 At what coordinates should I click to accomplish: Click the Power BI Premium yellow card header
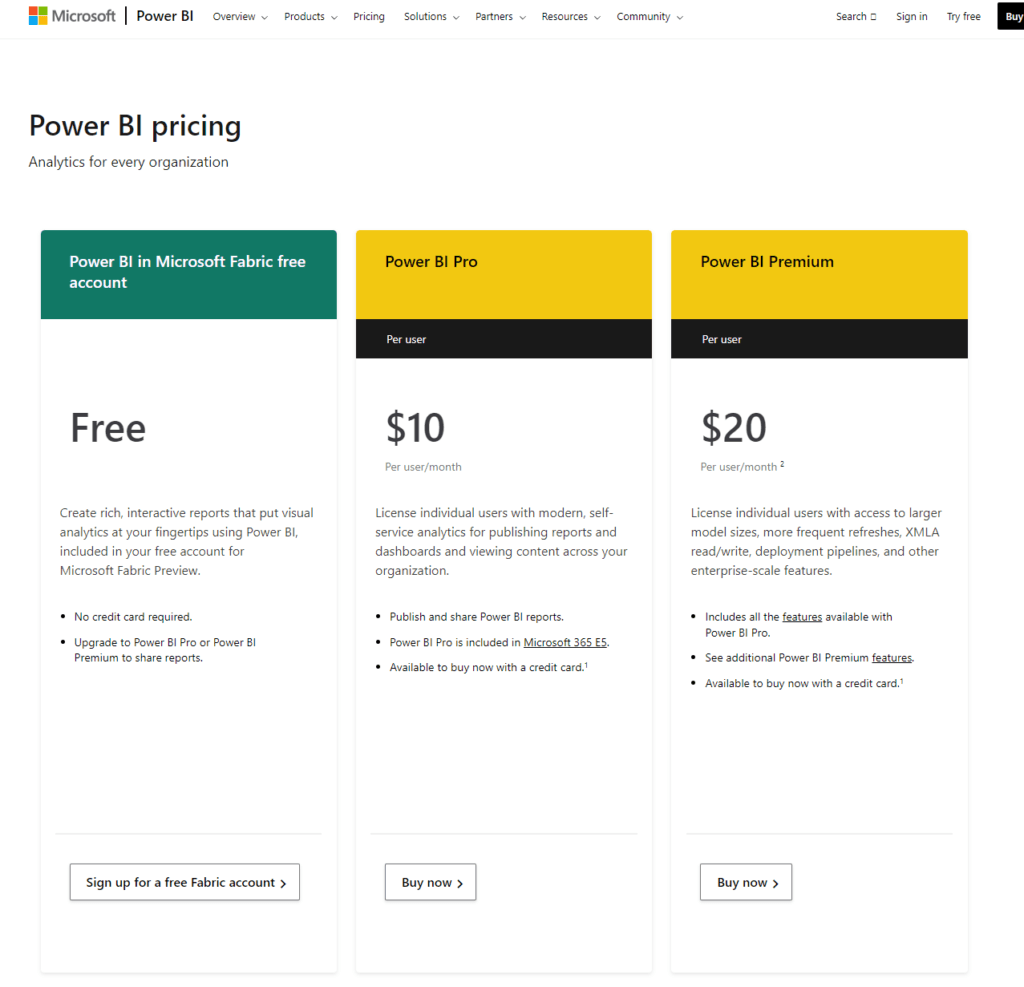click(x=819, y=274)
